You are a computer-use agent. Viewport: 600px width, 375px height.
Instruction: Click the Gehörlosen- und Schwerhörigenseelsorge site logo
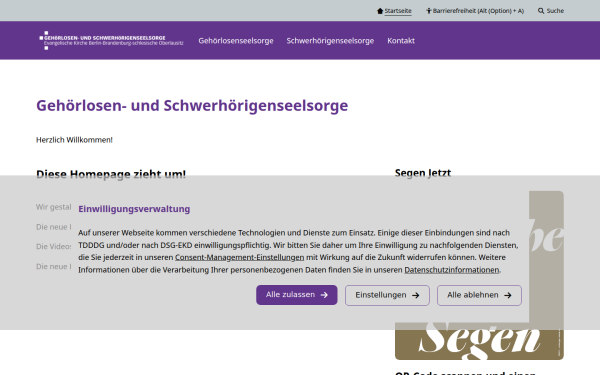tap(111, 40)
